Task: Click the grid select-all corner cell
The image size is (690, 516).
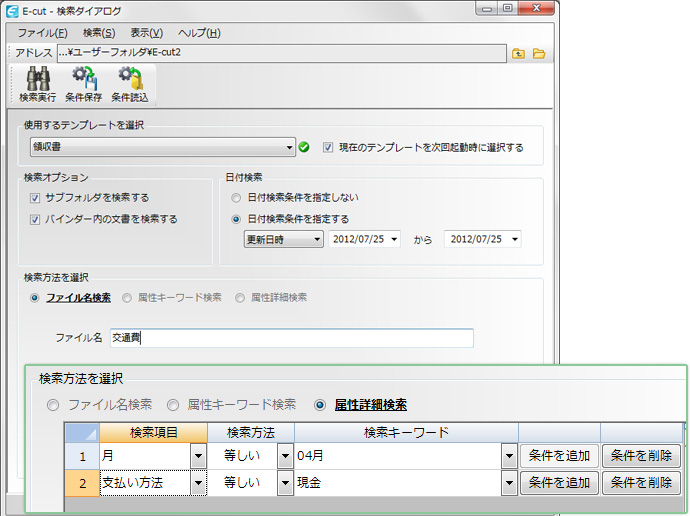Action: click(82, 433)
